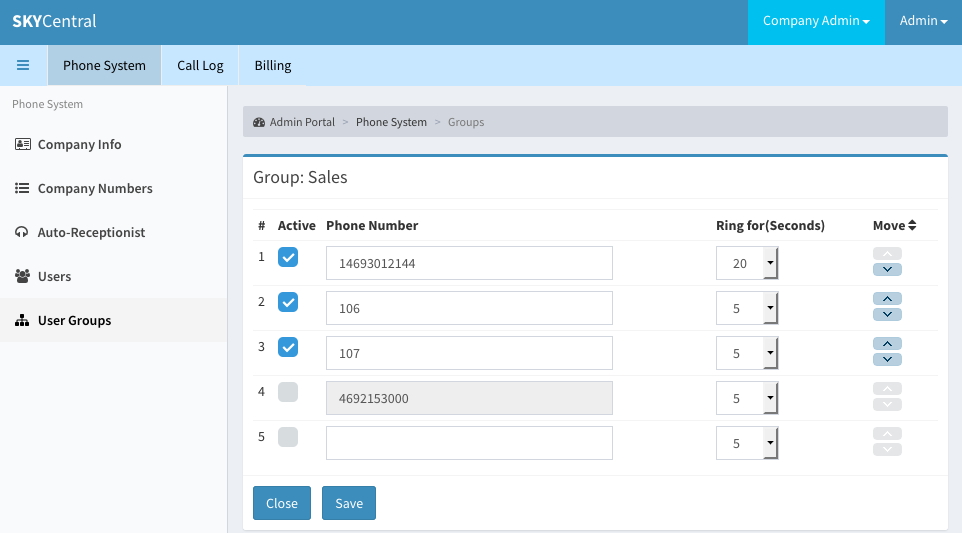Click phone number field 14693012144

[469, 263]
